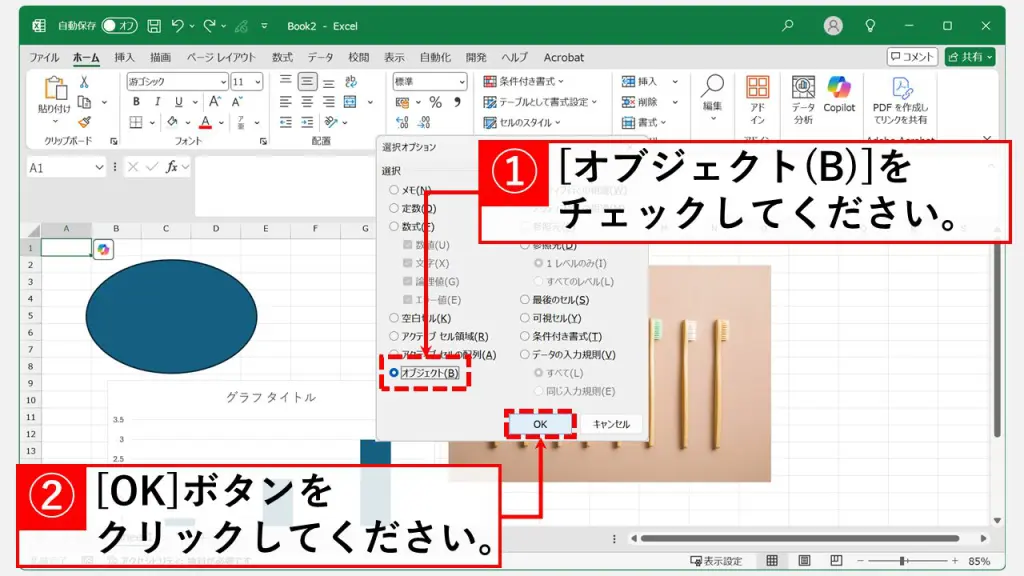Click the コメント button
The width and height of the screenshot is (1024, 576).
[x=912, y=57]
